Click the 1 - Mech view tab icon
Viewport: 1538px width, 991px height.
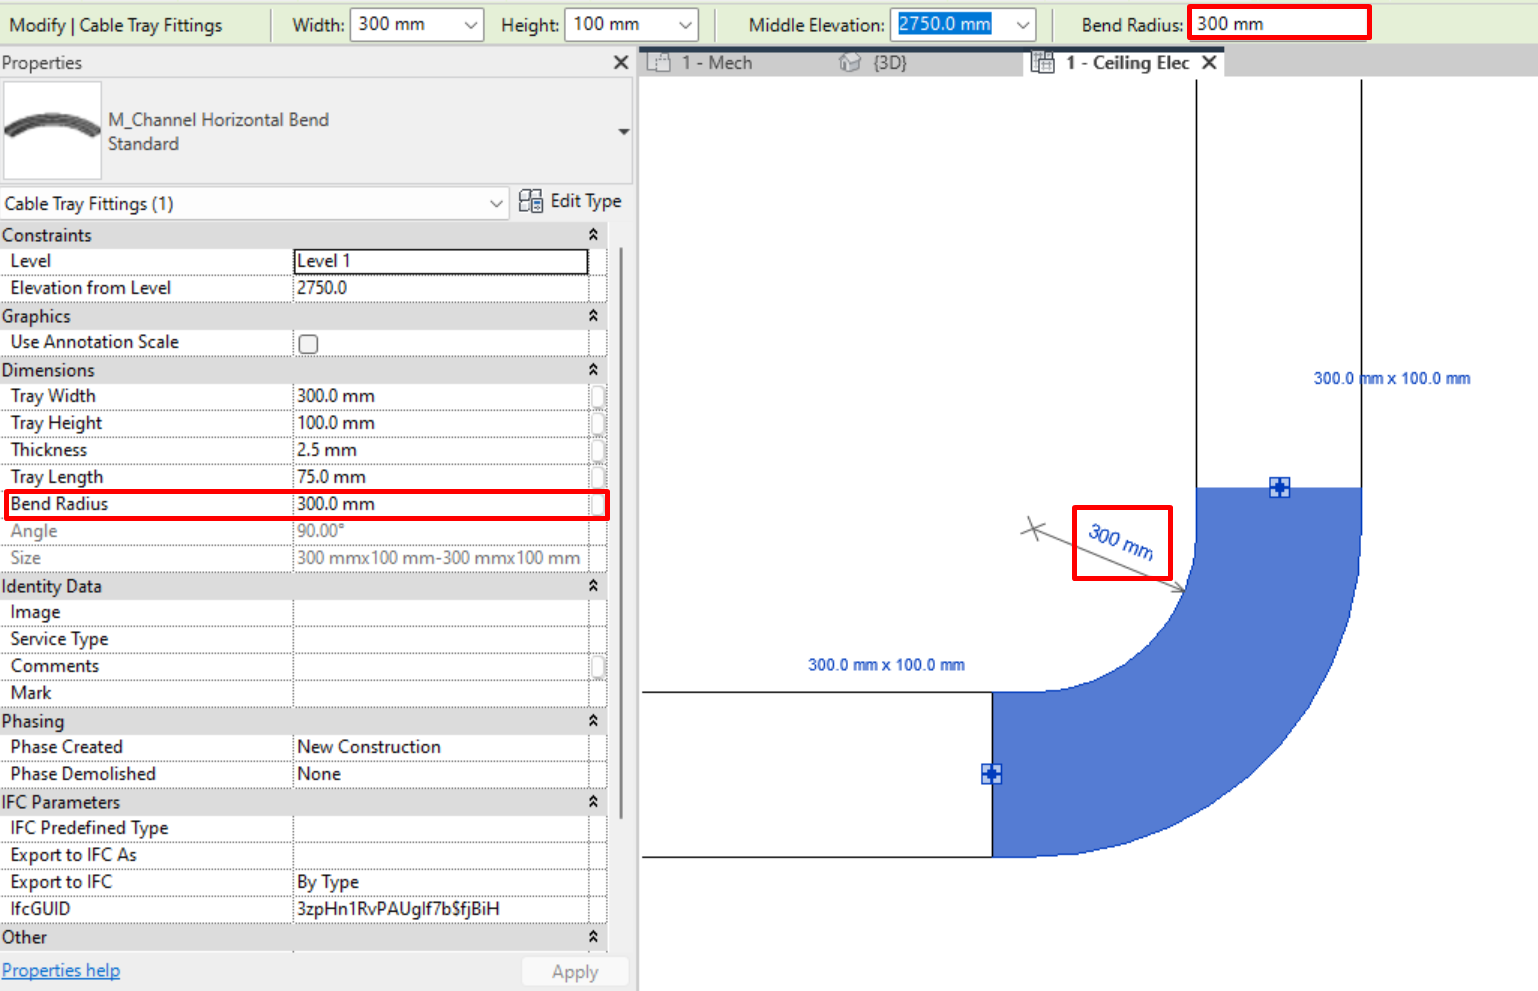[658, 62]
